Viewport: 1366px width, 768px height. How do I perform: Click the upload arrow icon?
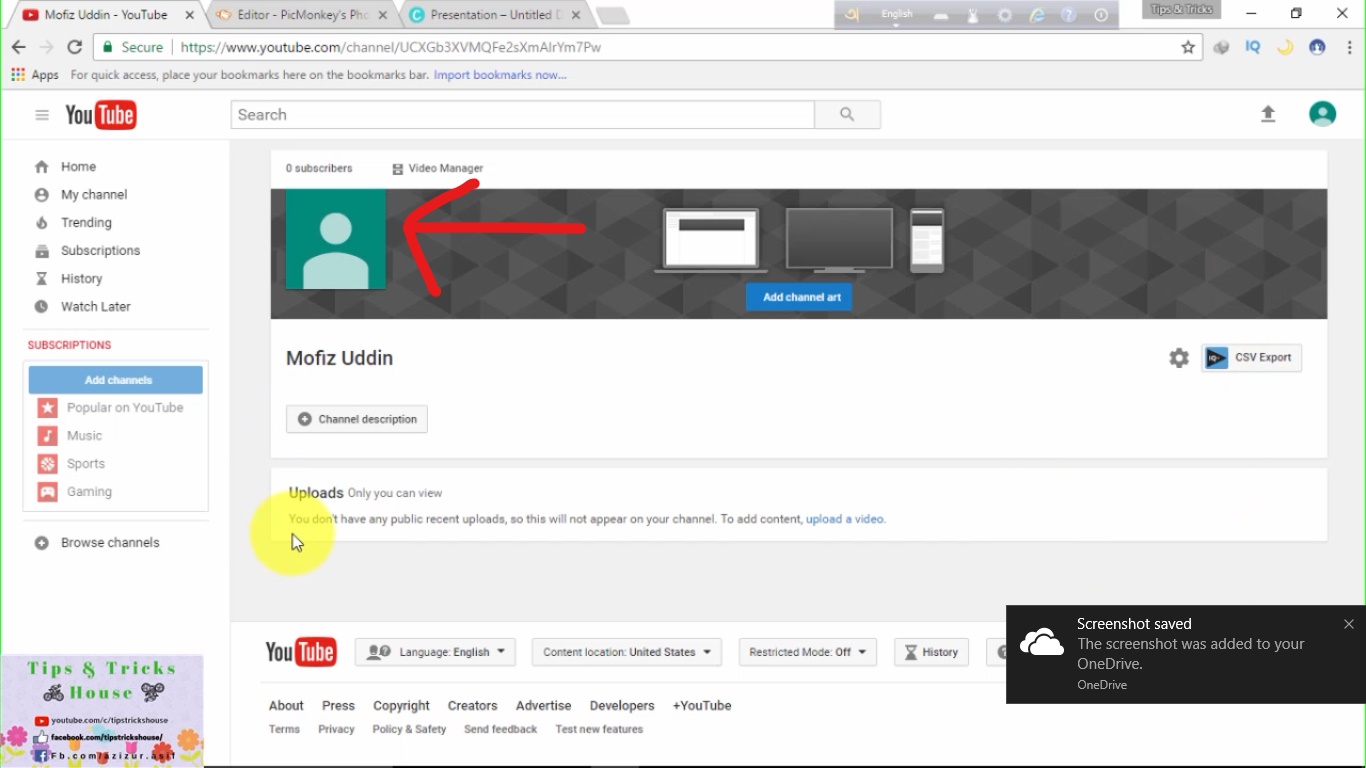pos(1268,115)
